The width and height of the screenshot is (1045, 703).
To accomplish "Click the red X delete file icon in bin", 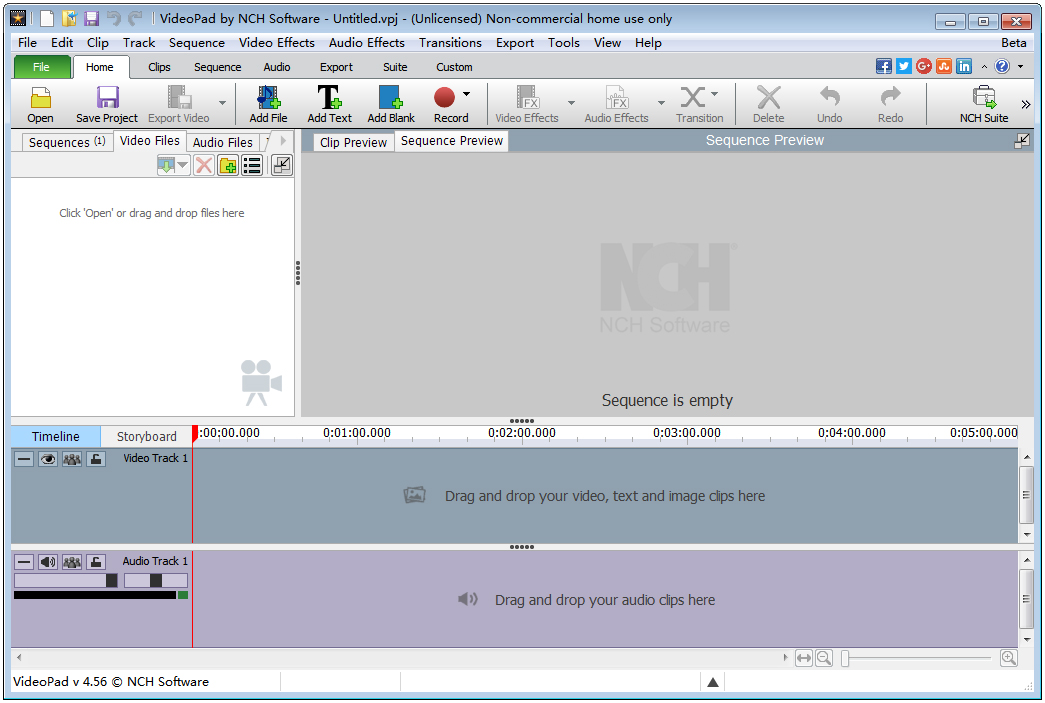I will (x=204, y=165).
